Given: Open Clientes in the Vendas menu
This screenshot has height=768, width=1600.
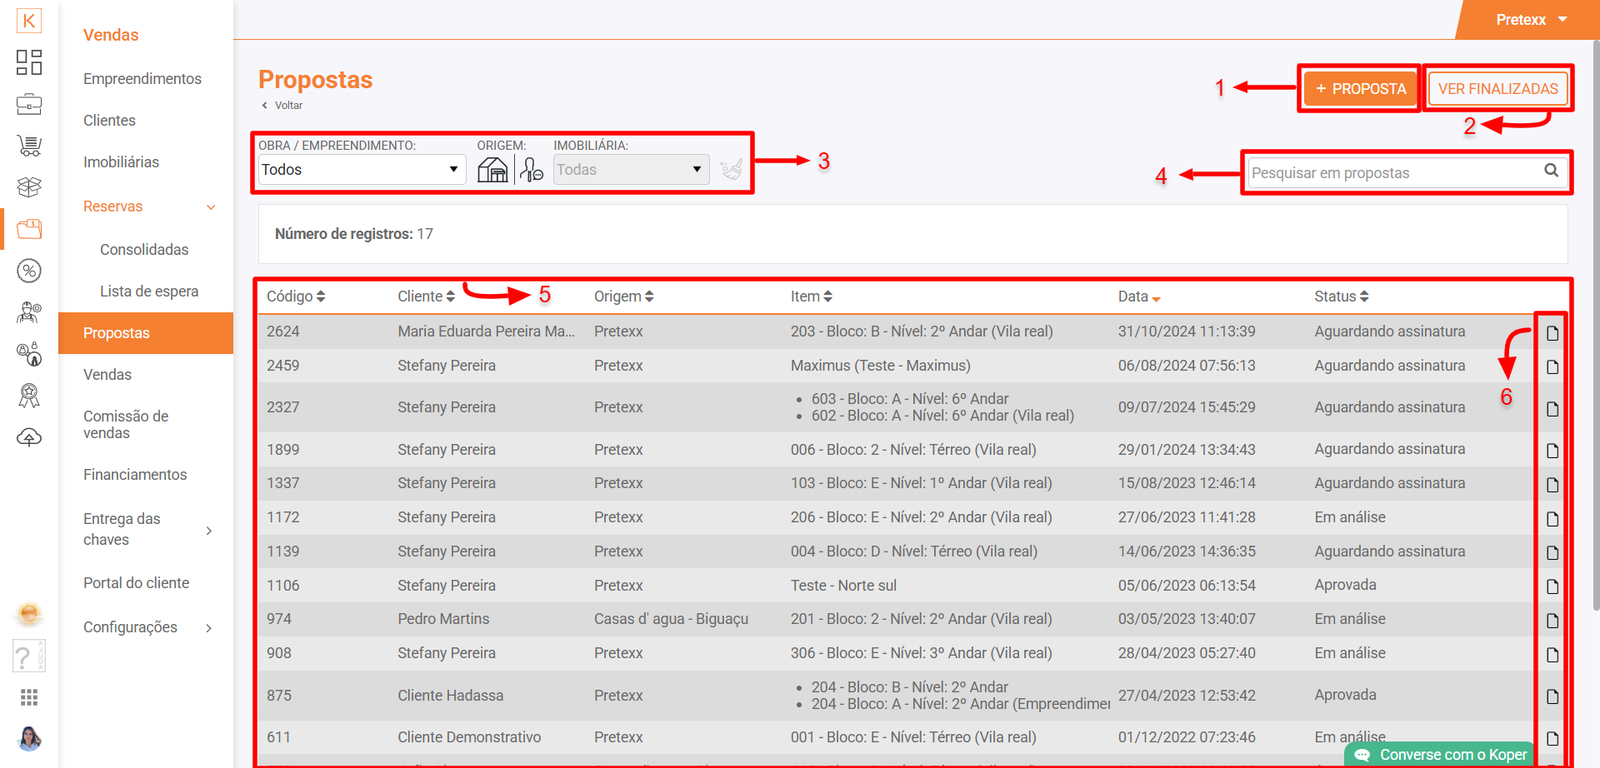Looking at the screenshot, I should (109, 120).
